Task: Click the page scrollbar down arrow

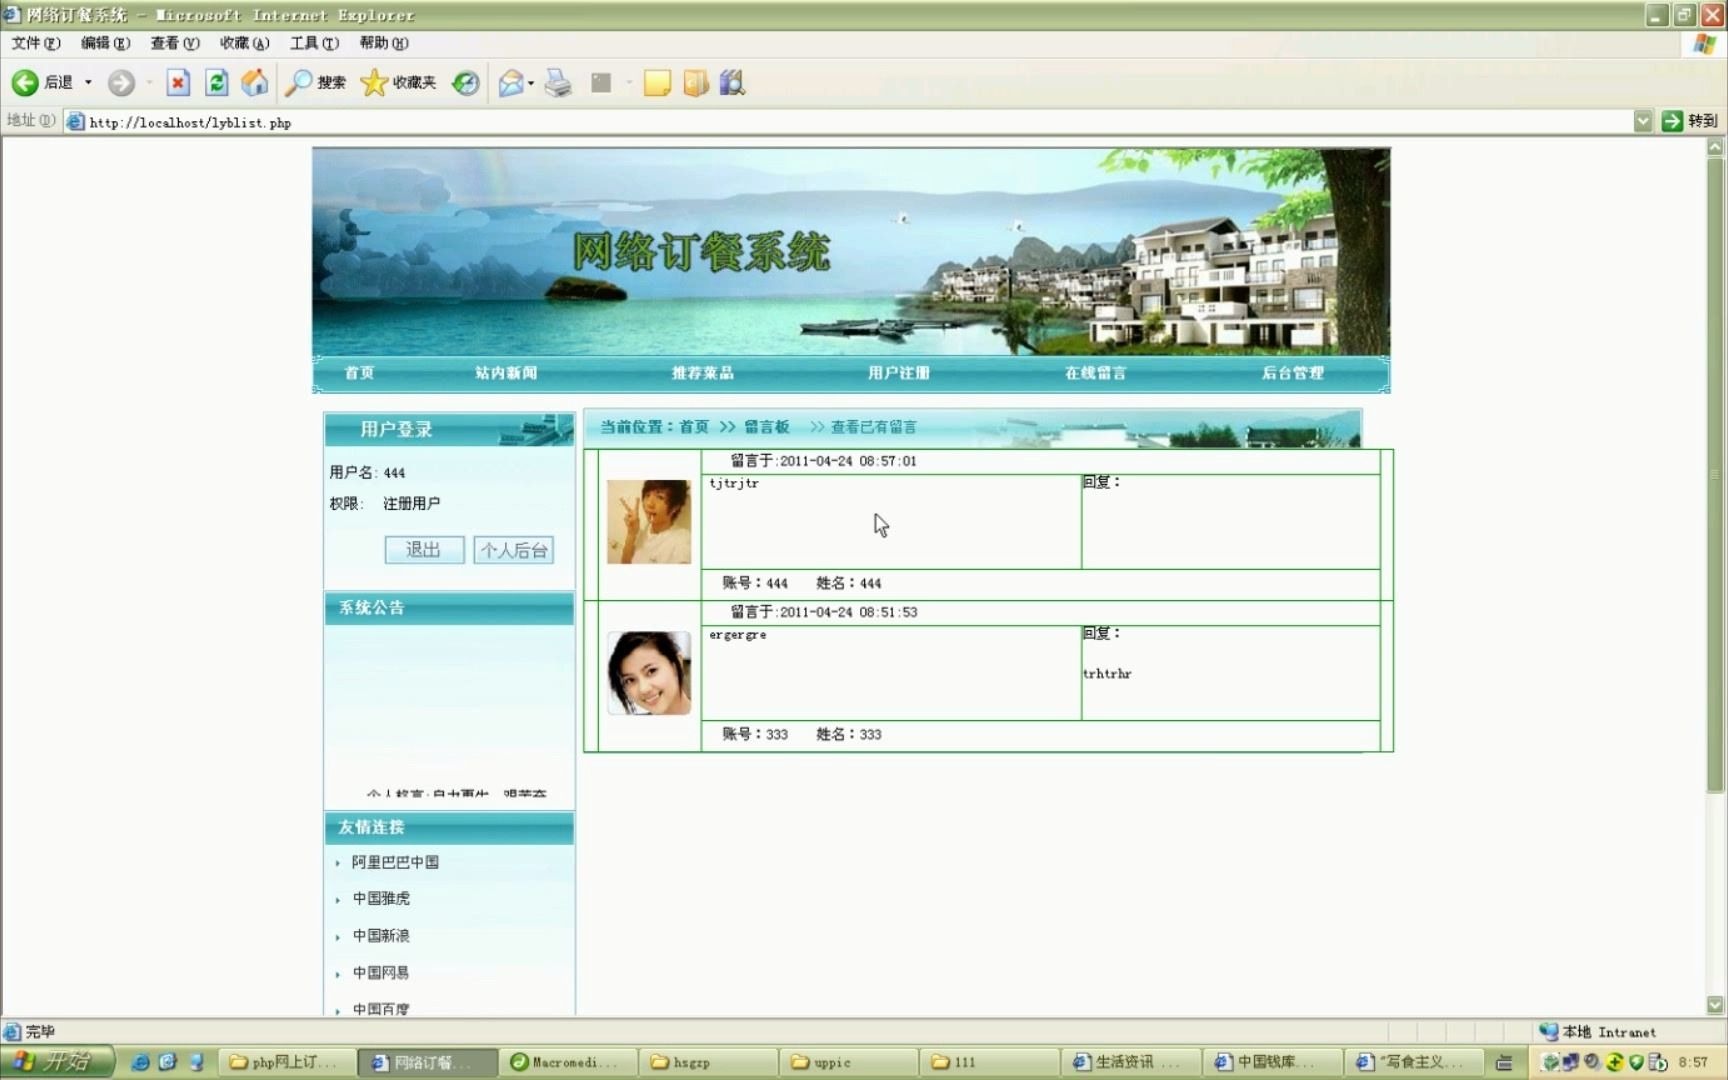Action: [1715, 1005]
